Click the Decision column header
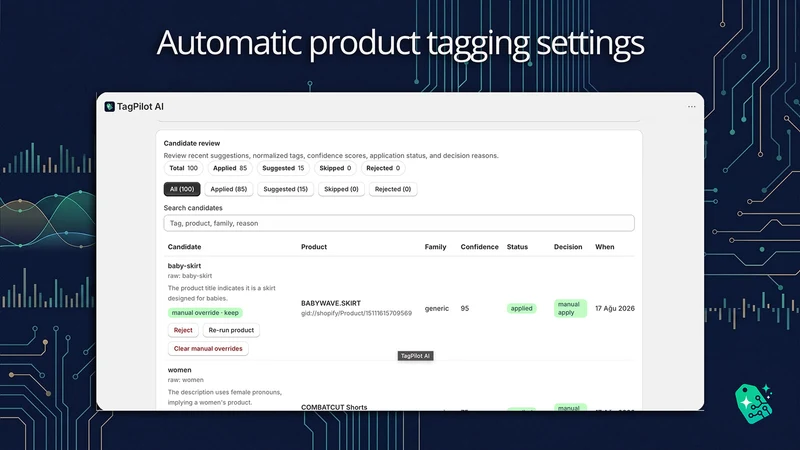This screenshot has height=450, width=800. [568, 247]
